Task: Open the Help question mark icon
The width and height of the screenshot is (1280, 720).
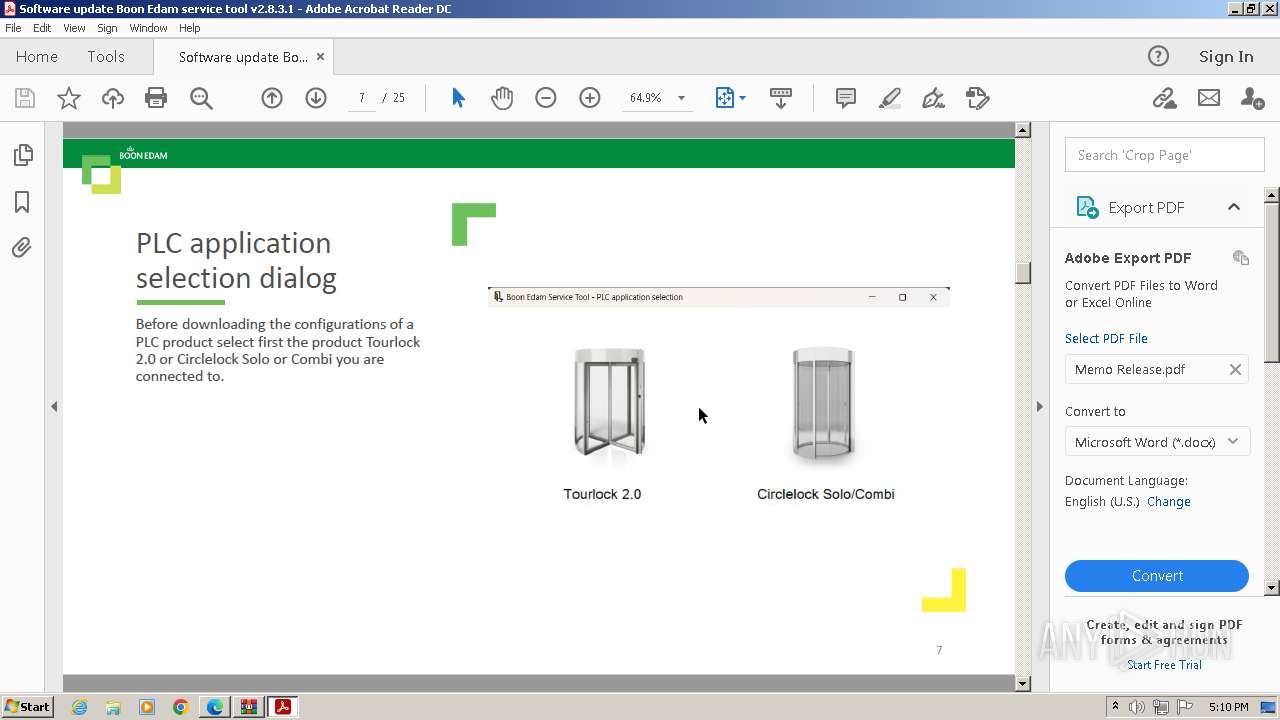Action: pos(1158,57)
